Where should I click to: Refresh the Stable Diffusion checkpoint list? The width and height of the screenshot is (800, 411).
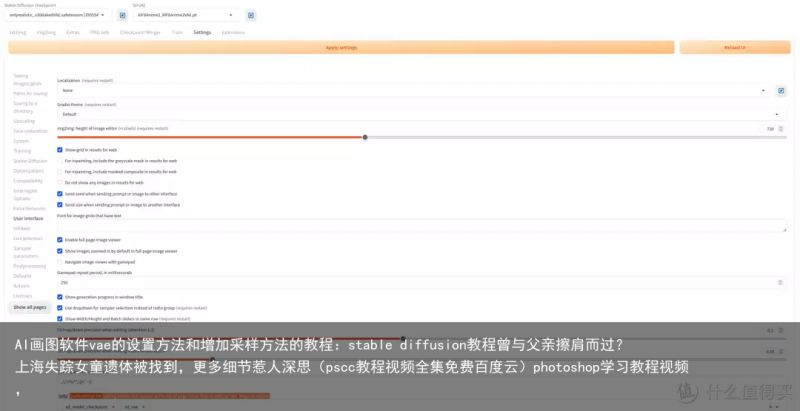[x=122, y=15]
